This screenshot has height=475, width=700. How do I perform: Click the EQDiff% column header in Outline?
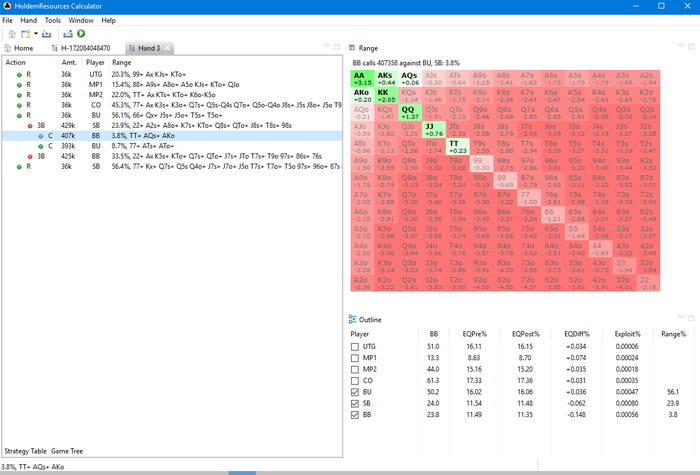coord(577,334)
